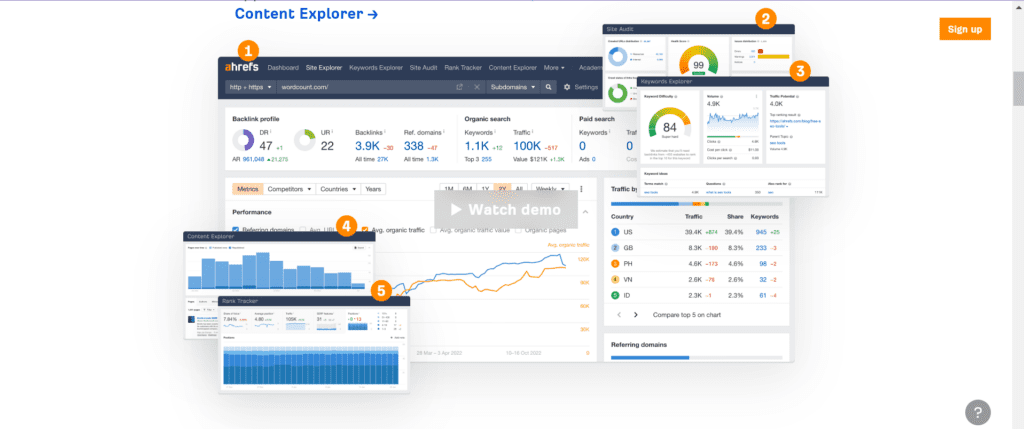Image resolution: width=1024 pixels, height=429 pixels.
Task: Click the orange Sign up button
Action: (x=965, y=29)
